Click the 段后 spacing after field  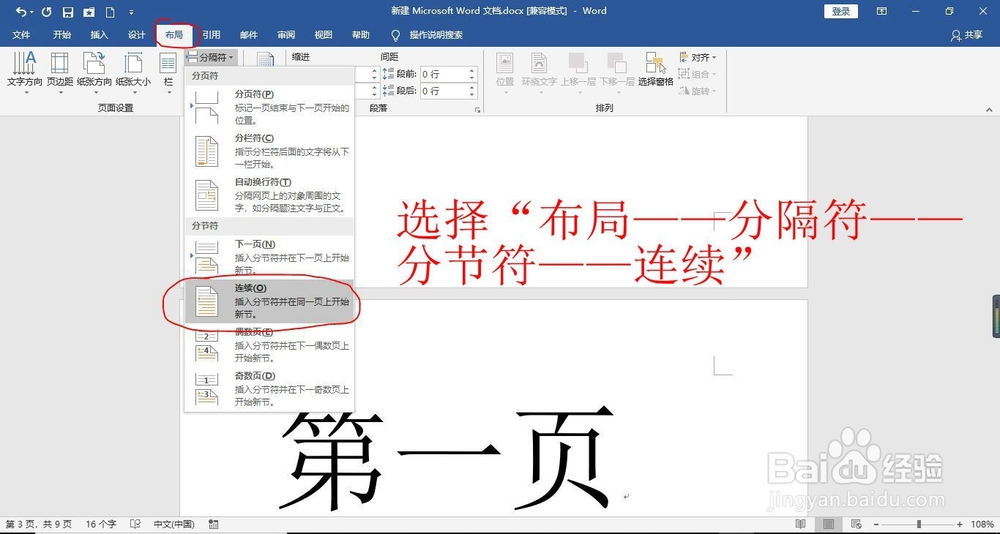coord(444,91)
